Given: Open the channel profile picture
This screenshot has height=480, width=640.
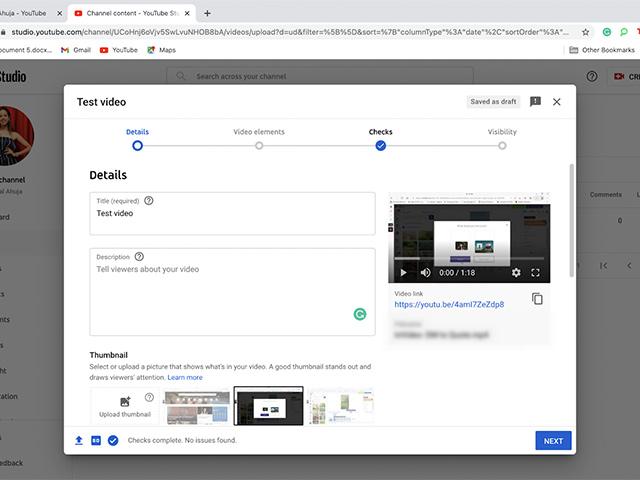Looking at the screenshot, I should [x=13, y=136].
